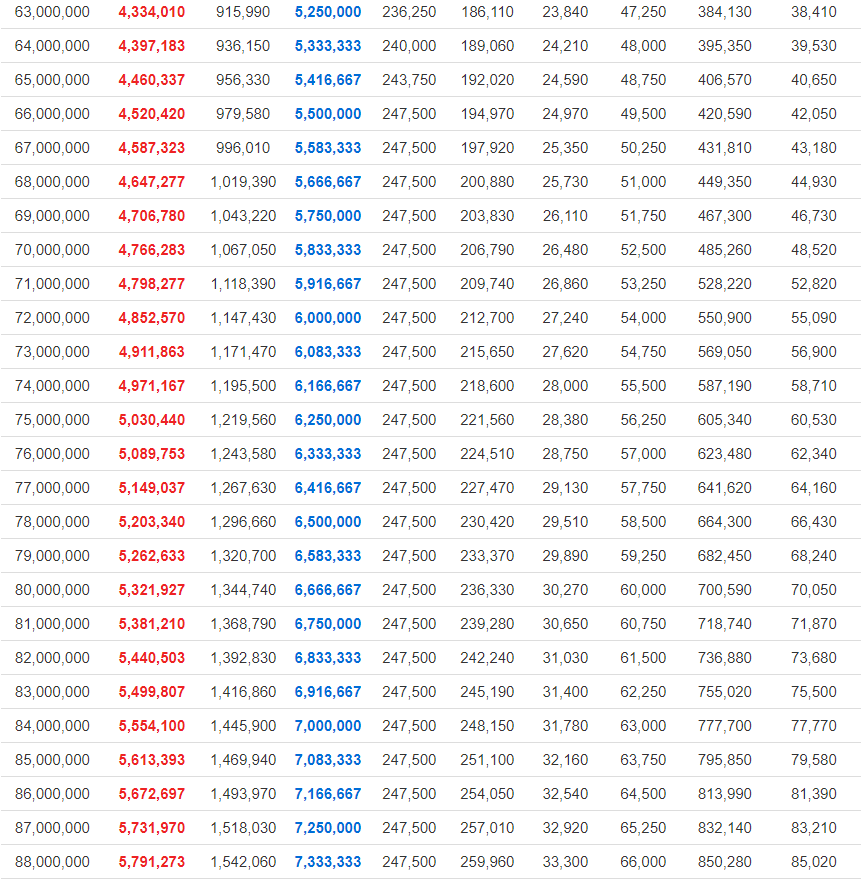This screenshot has width=864, height=882.
Task: Click the blue value 6,250,000
Action: [328, 420]
